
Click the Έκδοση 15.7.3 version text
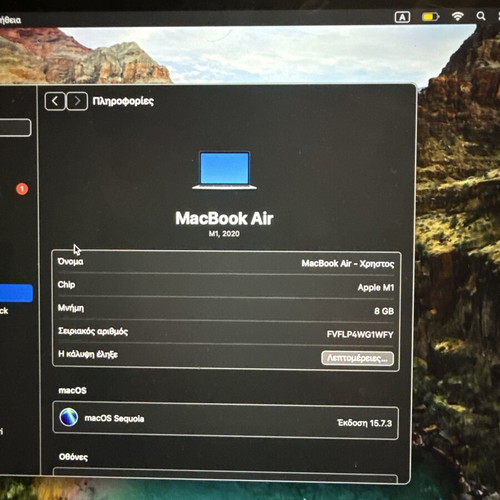tap(364, 423)
